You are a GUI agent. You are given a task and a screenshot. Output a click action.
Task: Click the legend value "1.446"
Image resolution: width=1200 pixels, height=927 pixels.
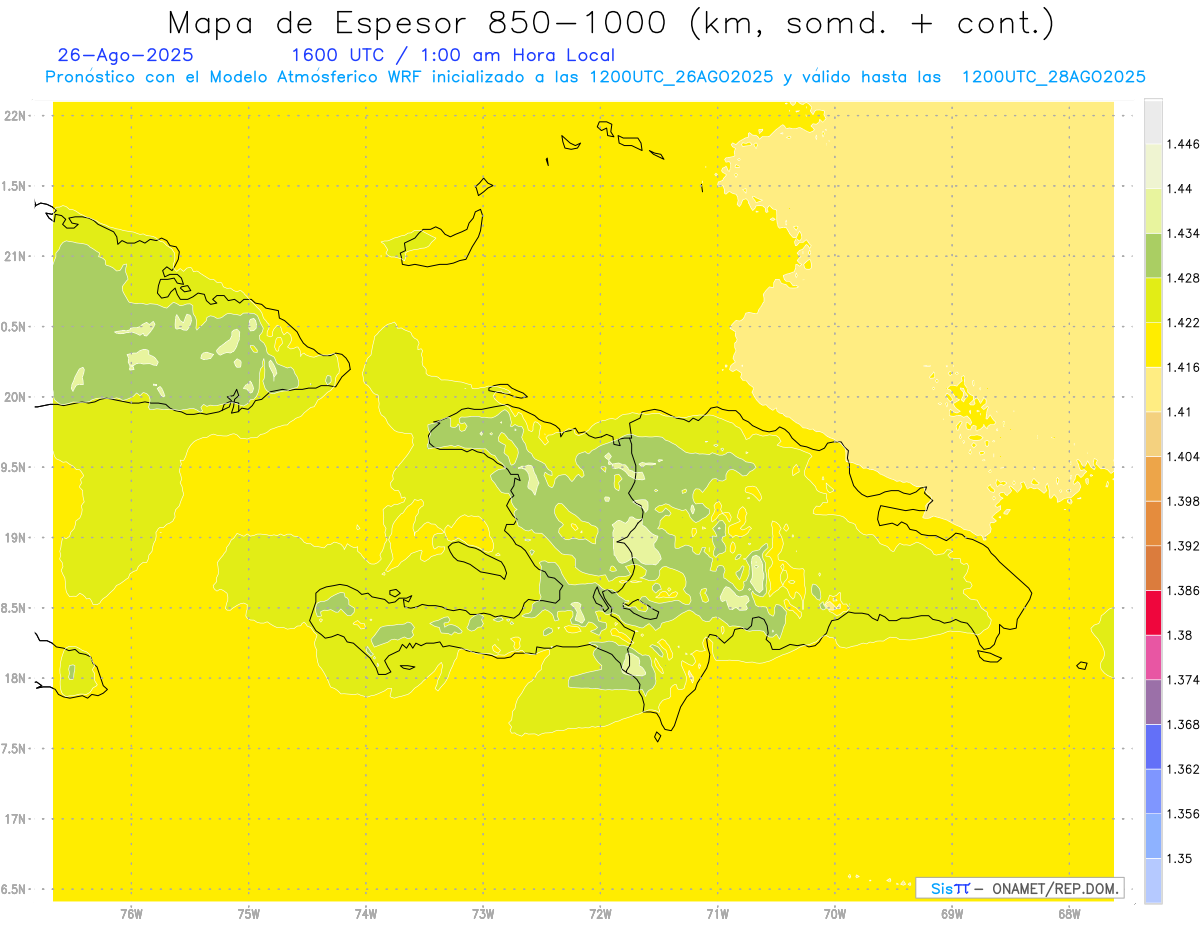pyautogui.click(x=1183, y=144)
